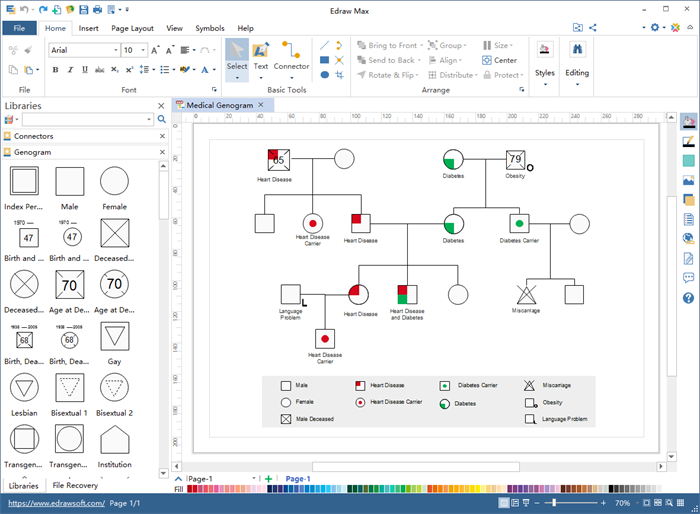This screenshot has height=514, width=700.
Task: Toggle underline text formatting
Action: point(84,70)
